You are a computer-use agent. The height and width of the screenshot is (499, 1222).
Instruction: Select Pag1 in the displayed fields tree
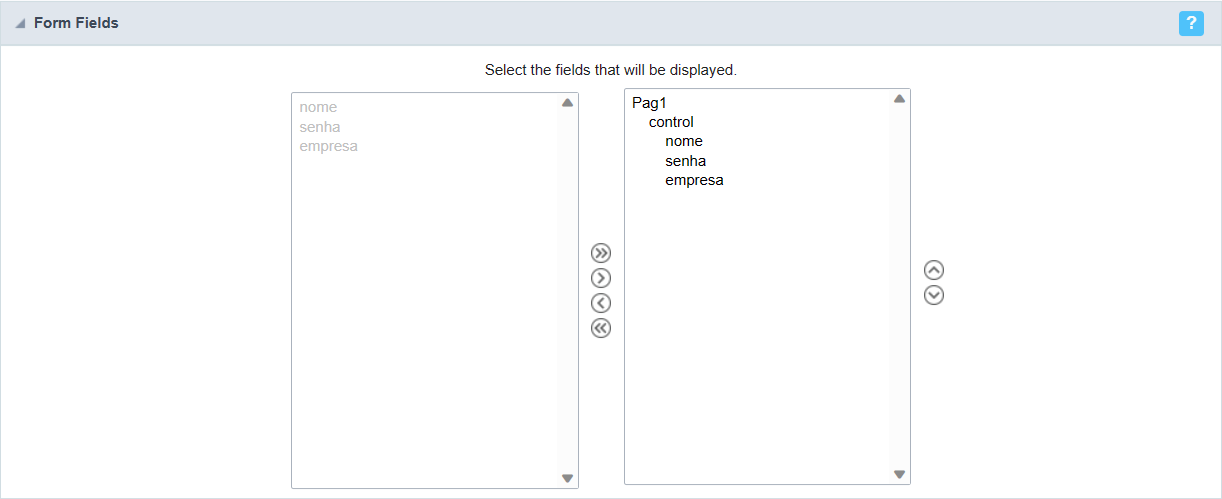tap(649, 103)
